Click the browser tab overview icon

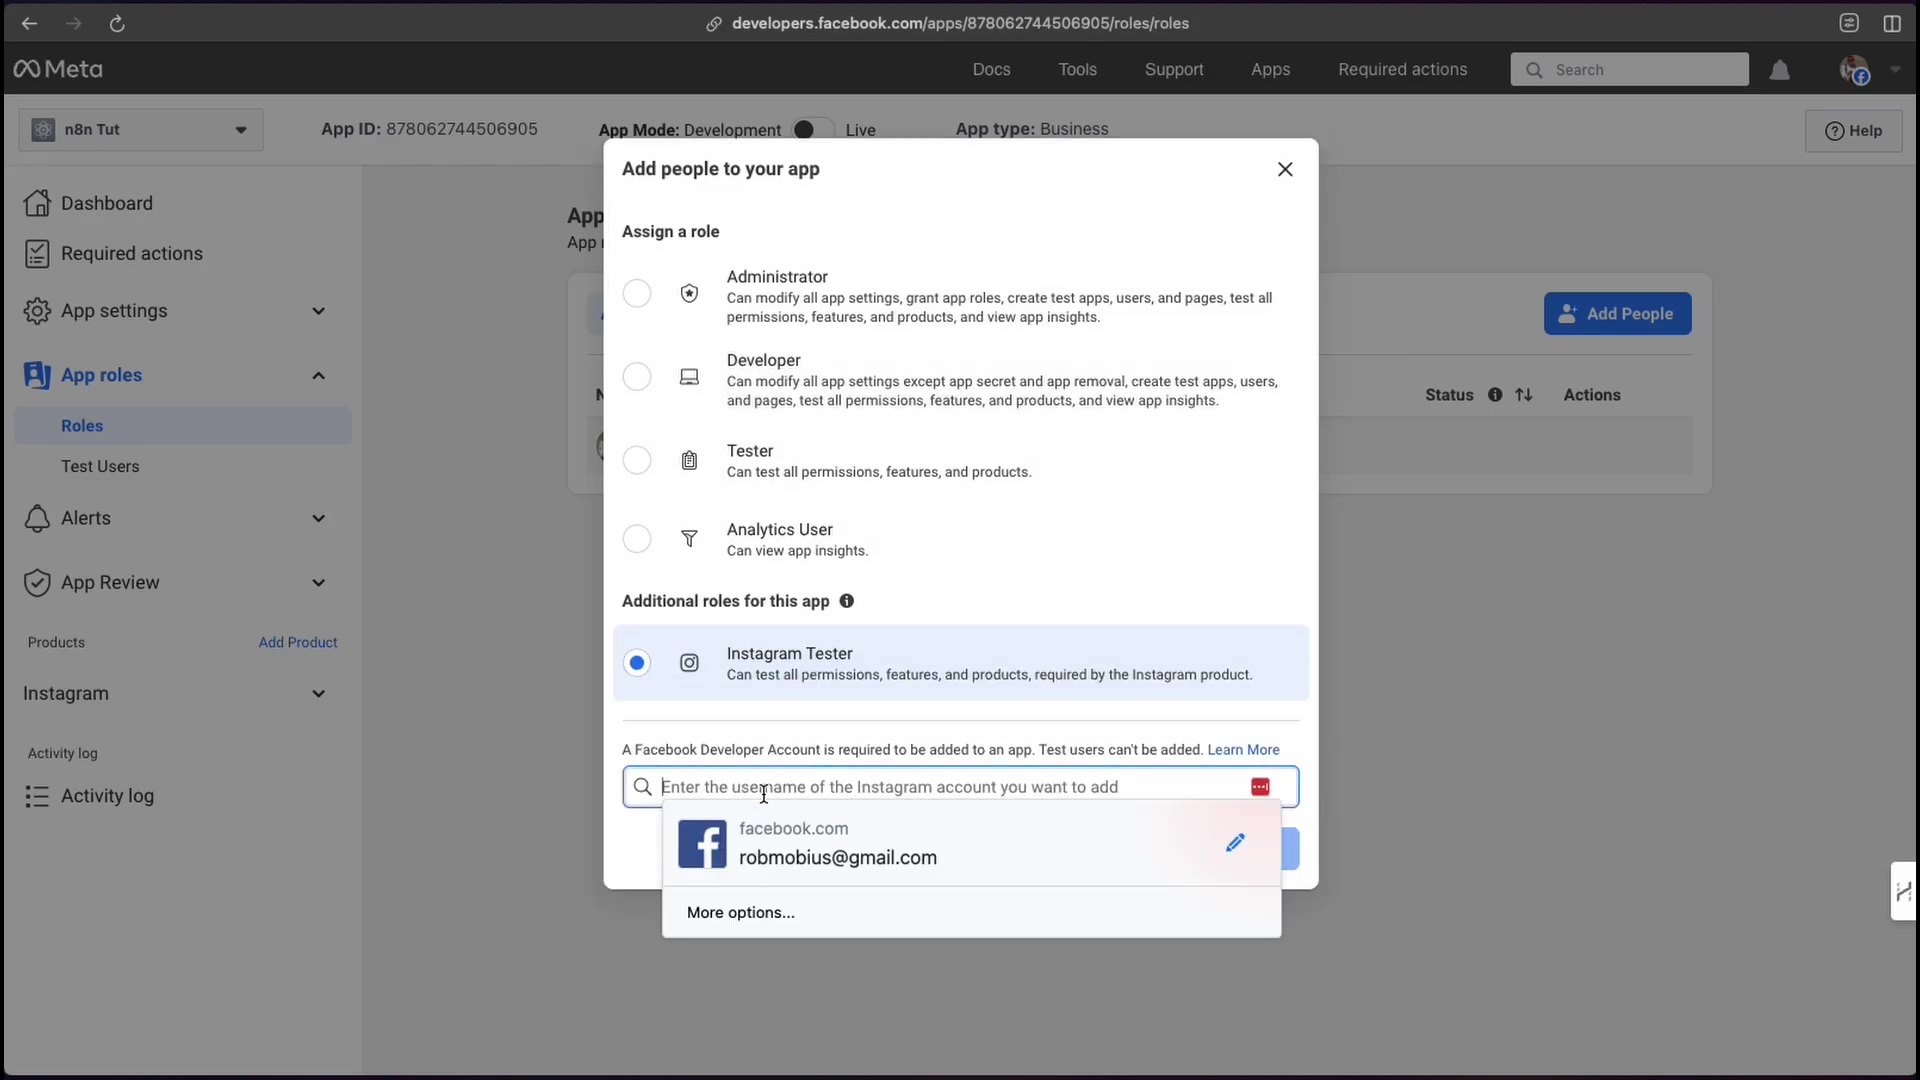pos(1849,23)
